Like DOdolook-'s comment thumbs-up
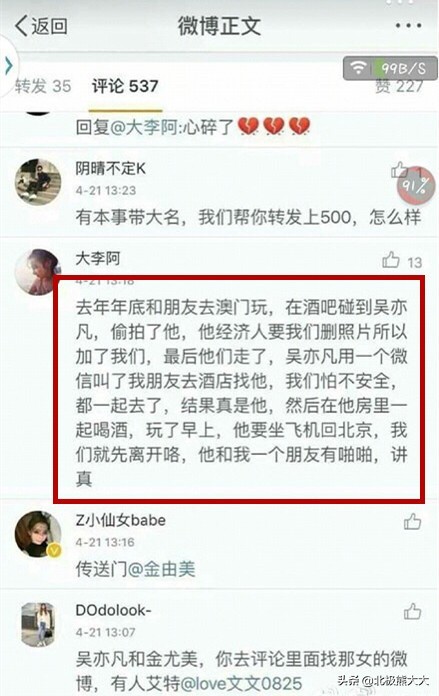The width and height of the screenshot is (439, 696). (x=412, y=611)
